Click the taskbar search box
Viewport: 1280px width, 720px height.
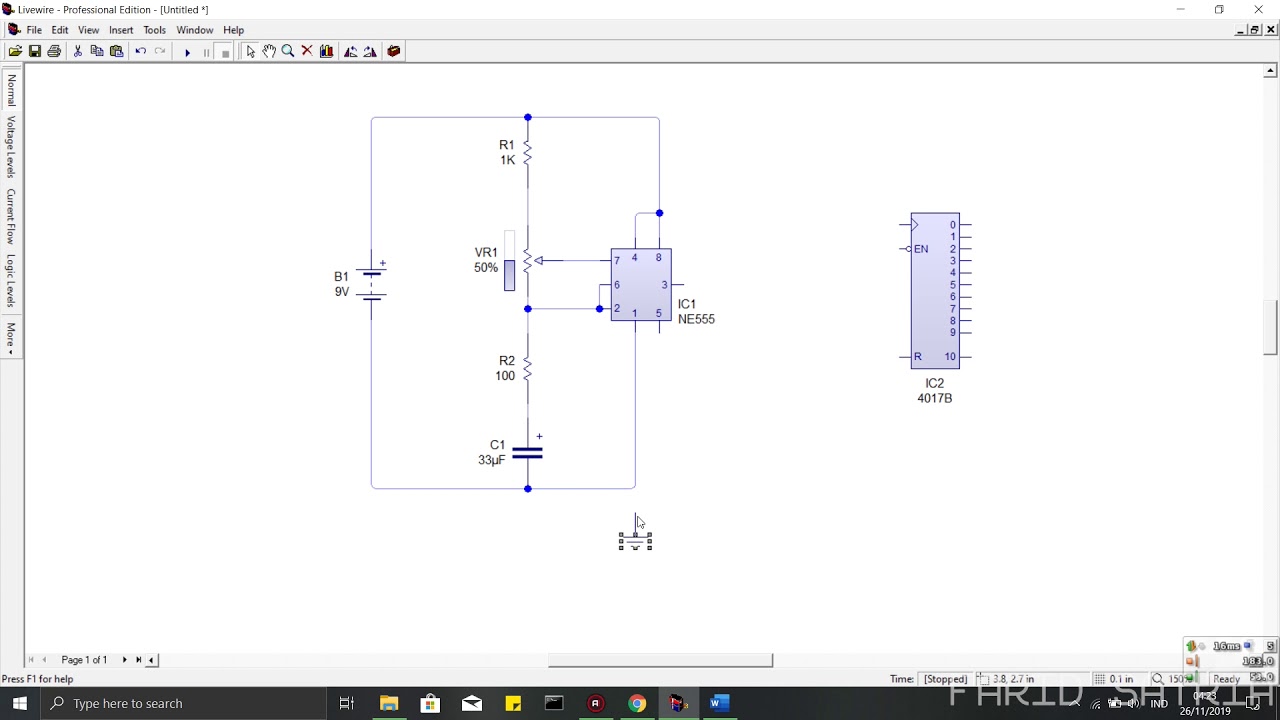click(x=183, y=704)
